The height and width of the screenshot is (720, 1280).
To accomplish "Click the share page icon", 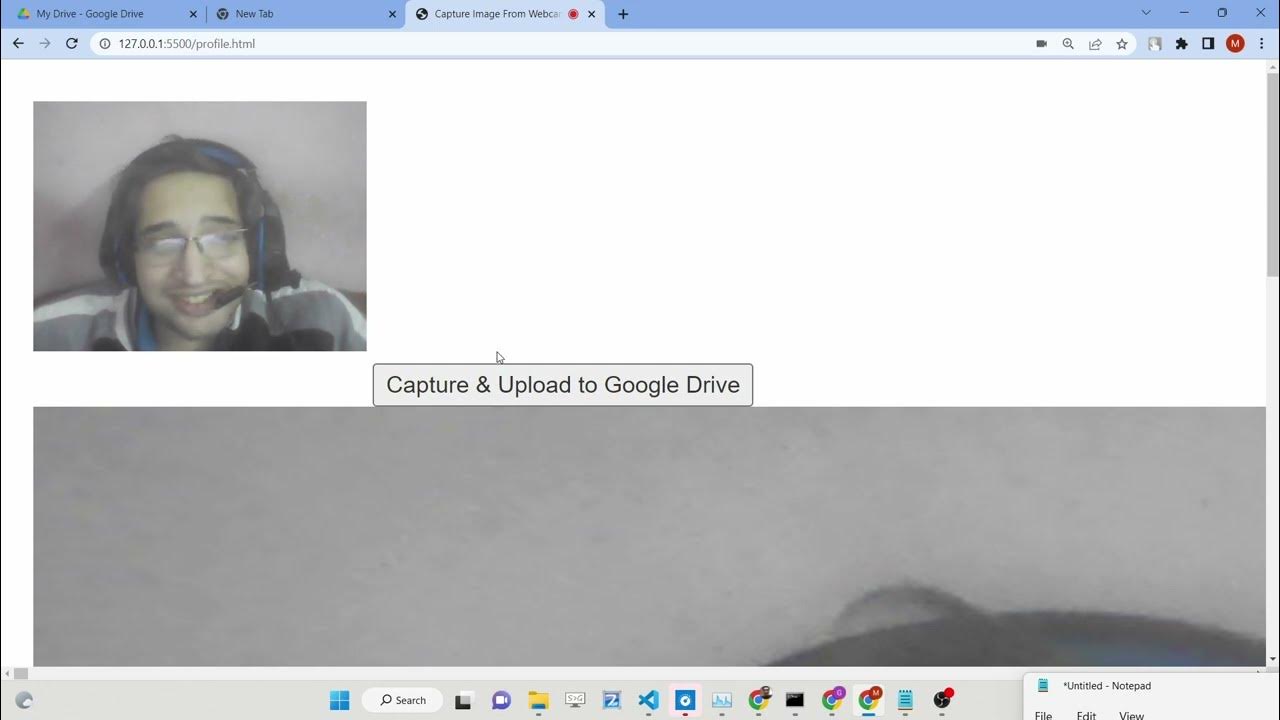I will 1095,44.
